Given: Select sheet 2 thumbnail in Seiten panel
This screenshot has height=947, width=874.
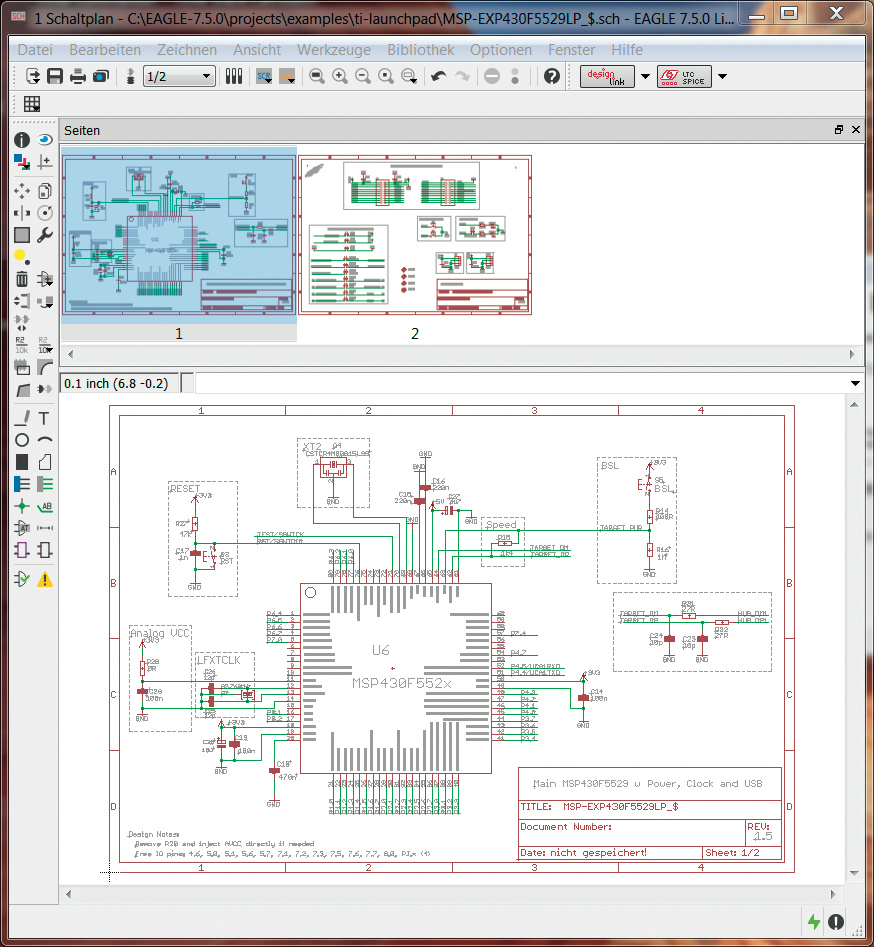Looking at the screenshot, I should pyautogui.click(x=415, y=236).
